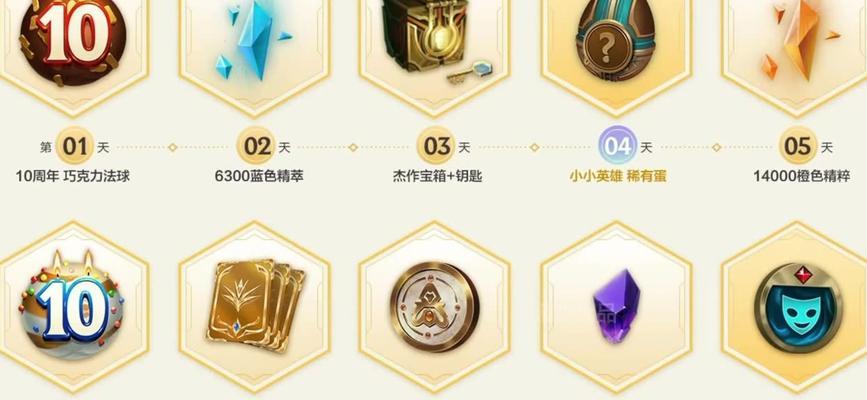The width and height of the screenshot is (867, 400).
Task: Click the day 01 timeline circle
Action: coord(74,147)
